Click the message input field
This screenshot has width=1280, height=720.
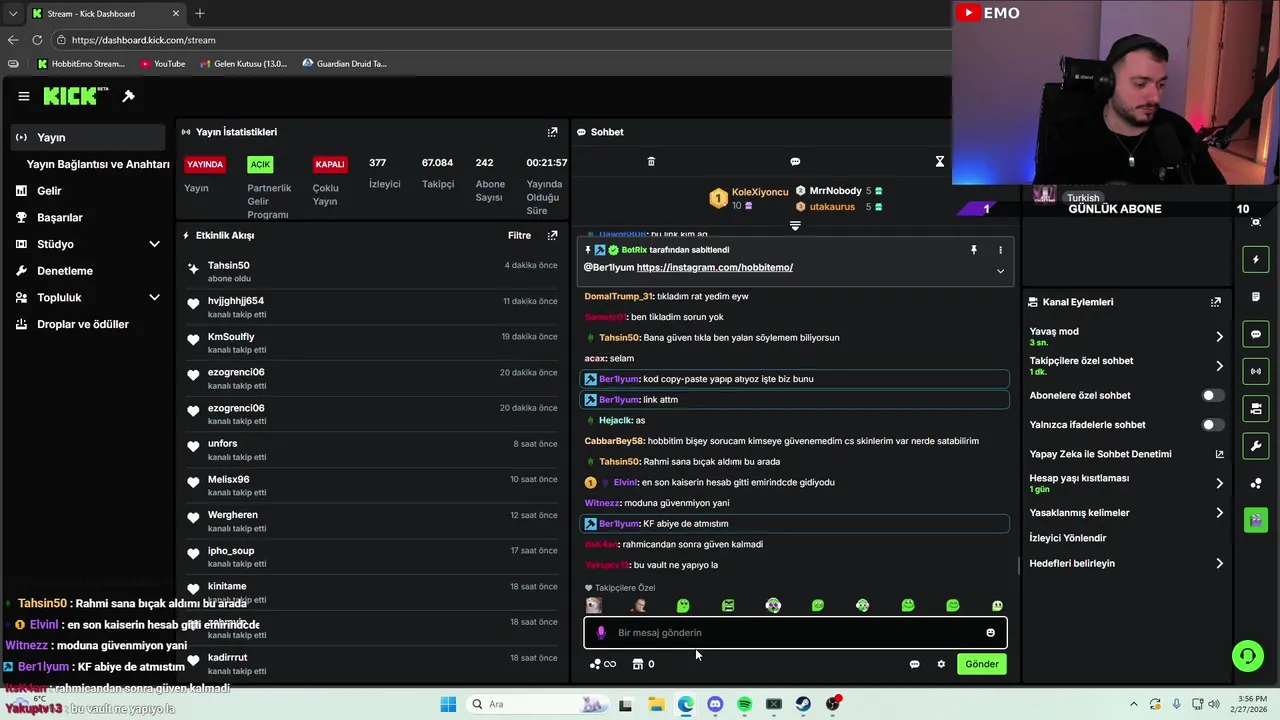coord(795,632)
